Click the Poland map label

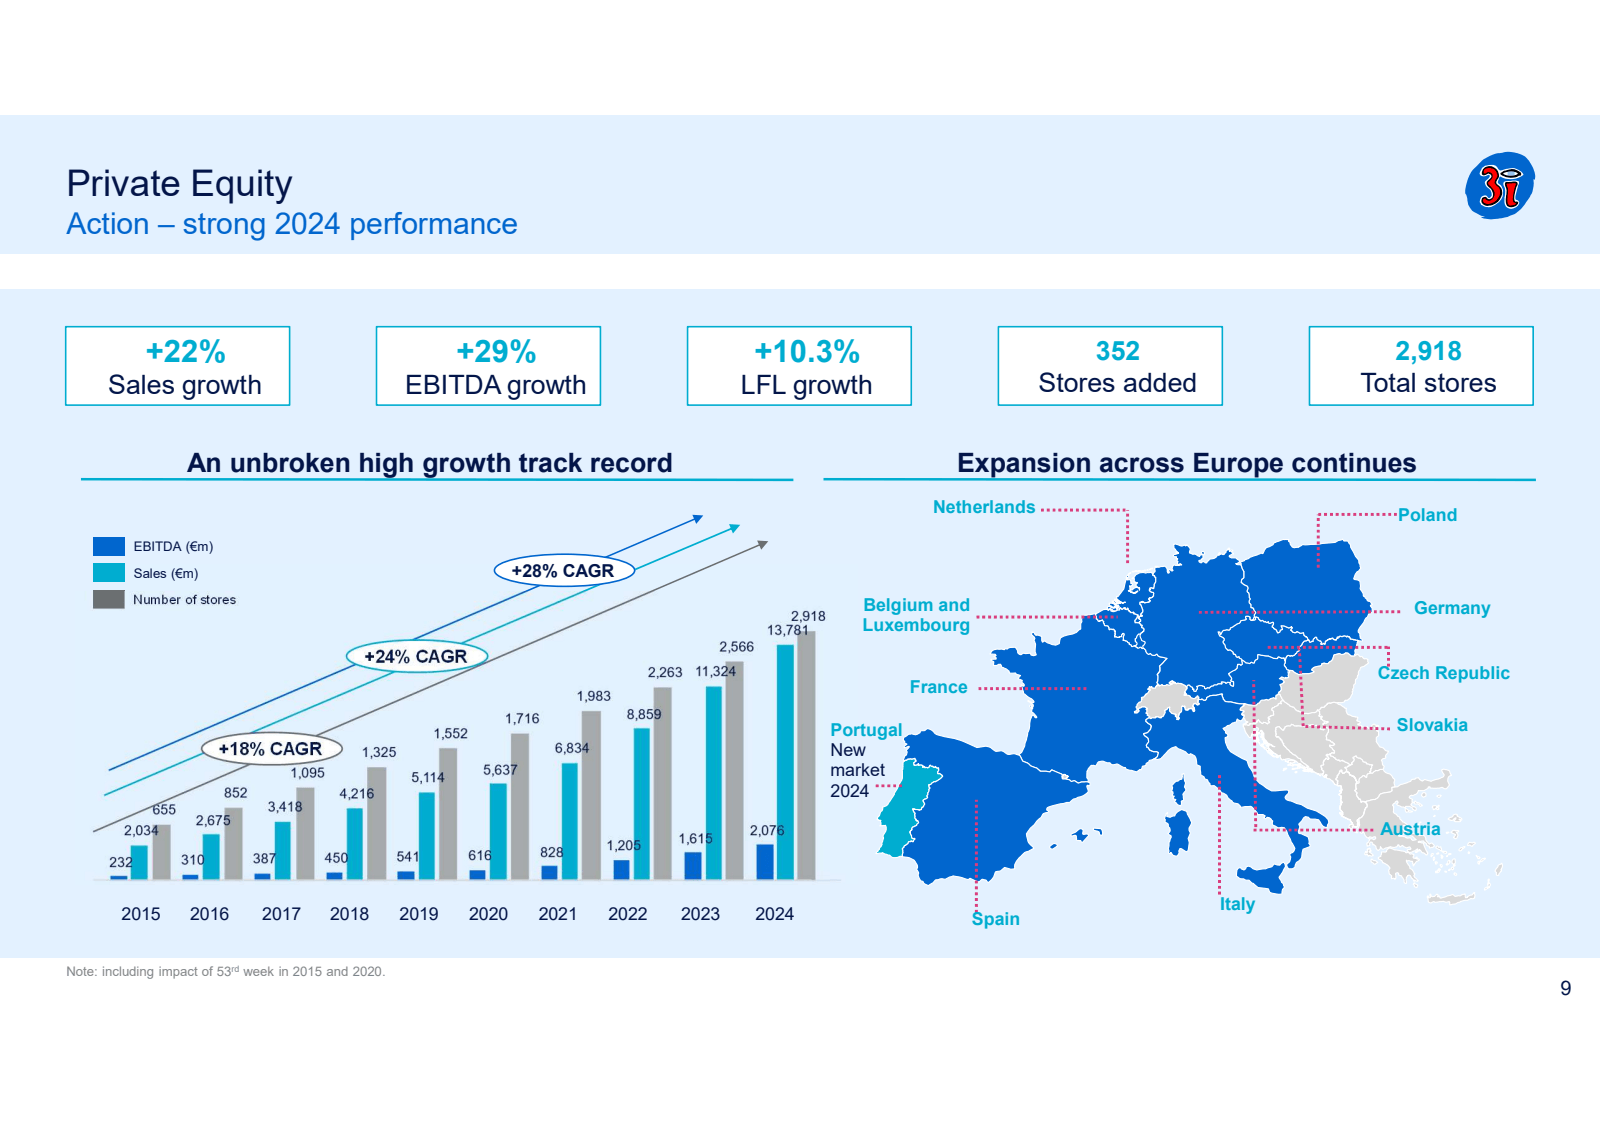click(x=1427, y=515)
